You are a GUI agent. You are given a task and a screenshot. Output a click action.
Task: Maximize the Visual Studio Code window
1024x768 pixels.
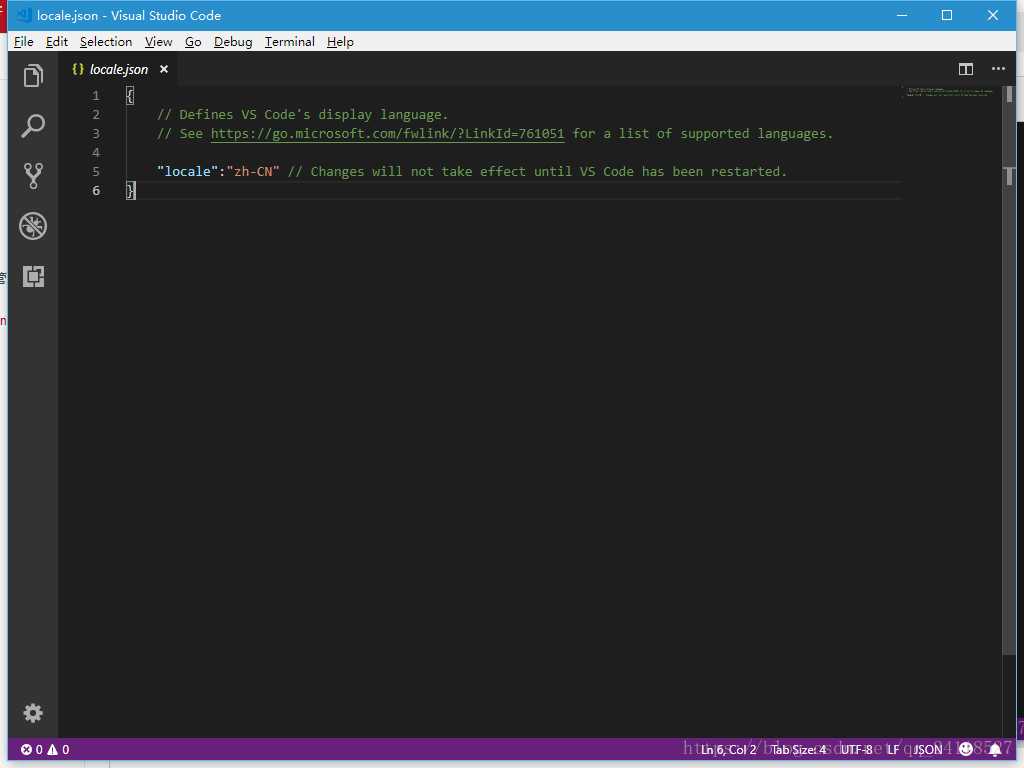click(946, 15)
